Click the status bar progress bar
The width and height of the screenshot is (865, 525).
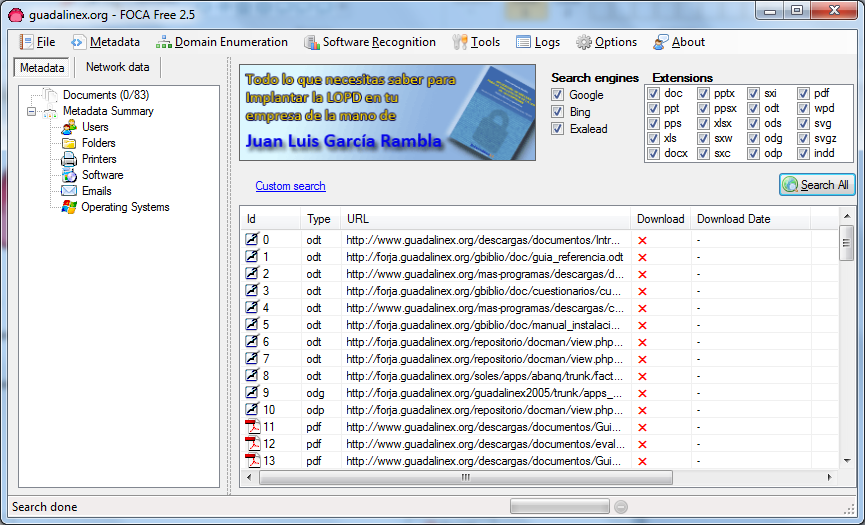coord(559,506)
